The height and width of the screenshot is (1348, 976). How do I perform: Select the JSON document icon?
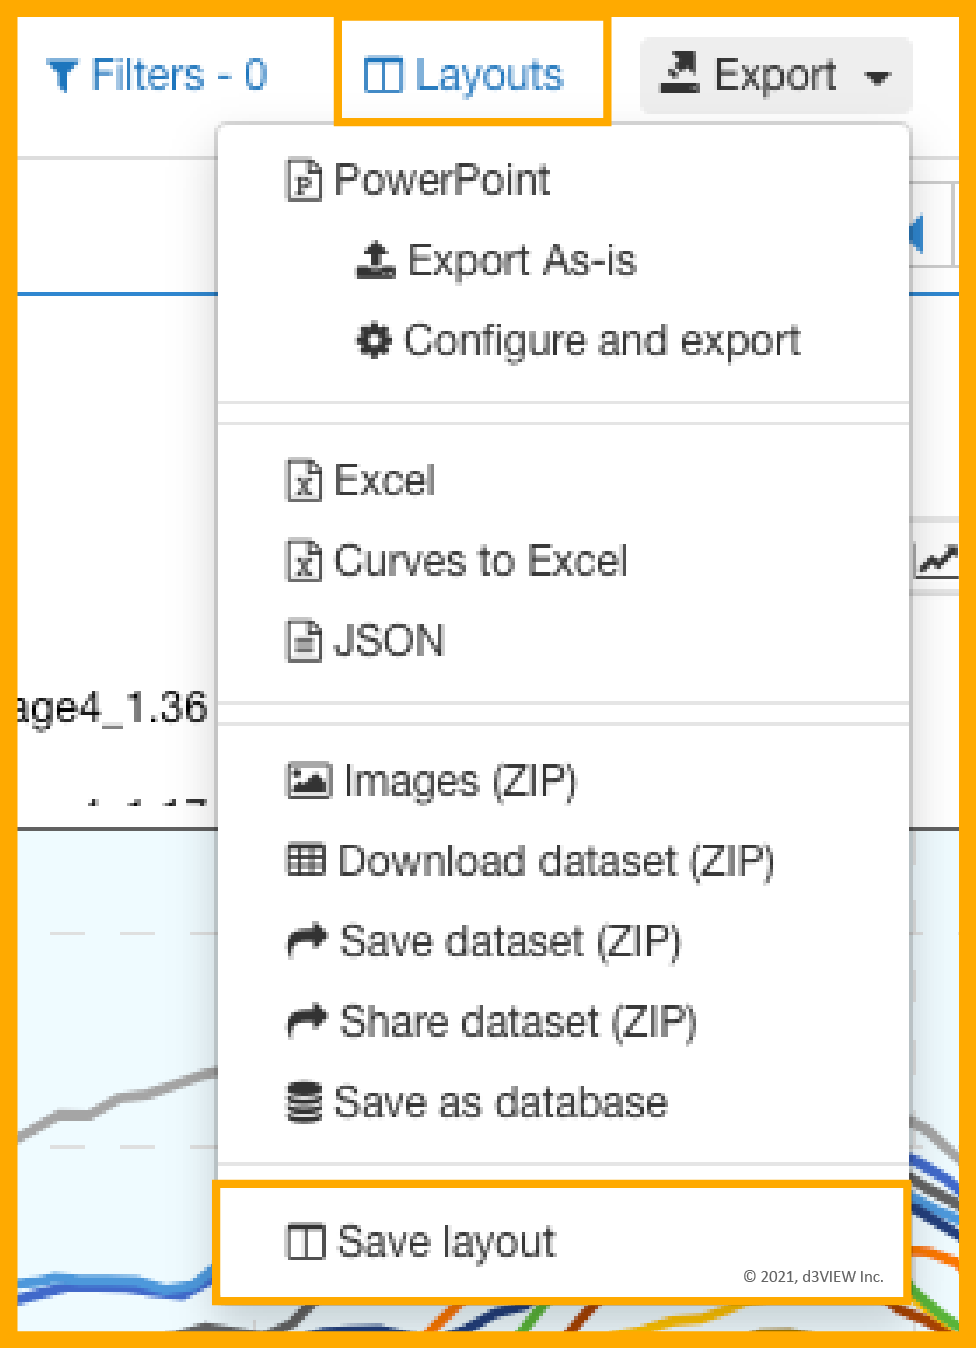(x=303, y=640)
